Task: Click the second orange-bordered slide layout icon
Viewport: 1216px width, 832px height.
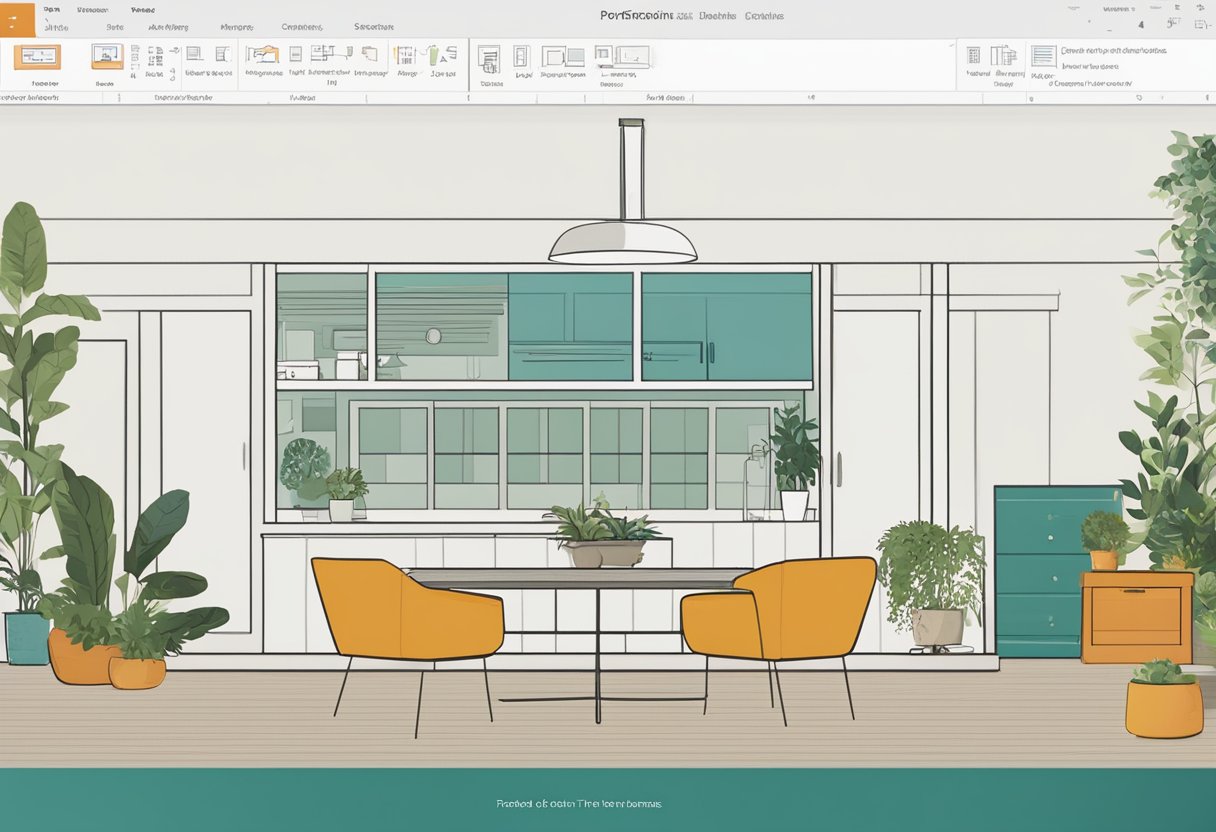Action: tap(107, 56)
